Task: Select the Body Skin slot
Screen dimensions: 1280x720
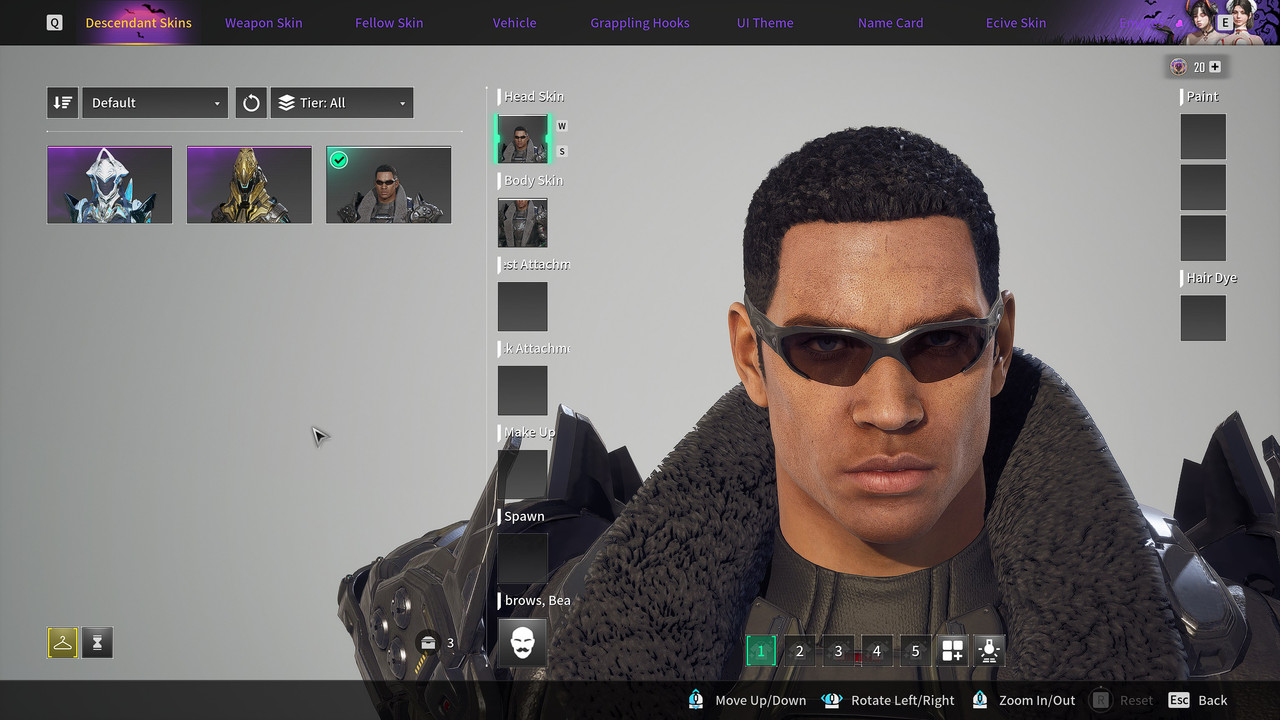Action: point(523,223)
